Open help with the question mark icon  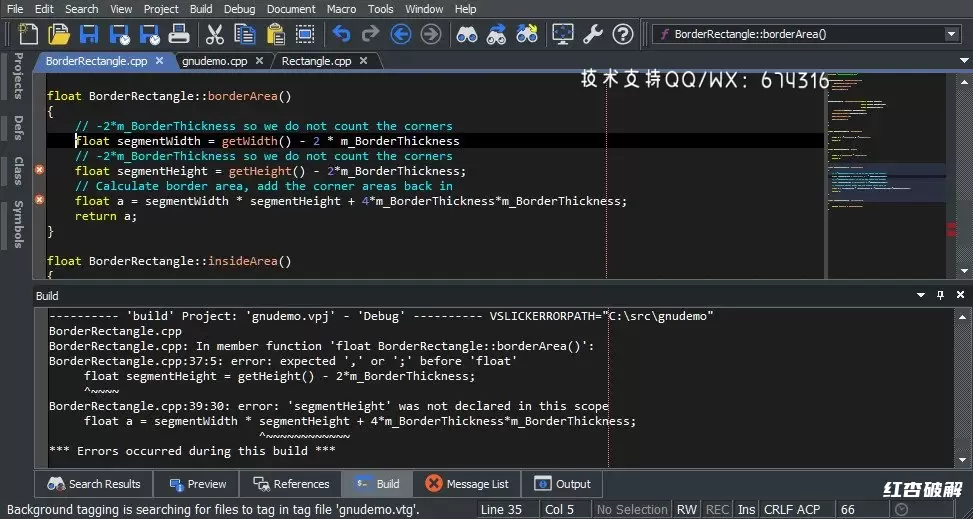[623, 34]
